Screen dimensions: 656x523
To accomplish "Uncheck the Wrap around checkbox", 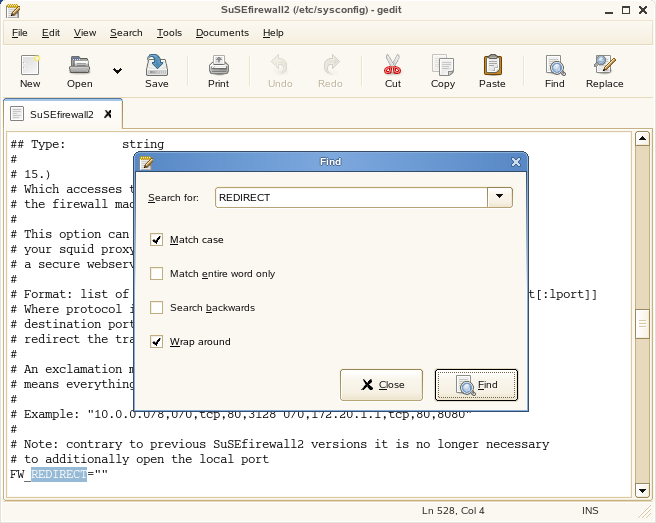I will pyautogui.click(x=156, y=341).
